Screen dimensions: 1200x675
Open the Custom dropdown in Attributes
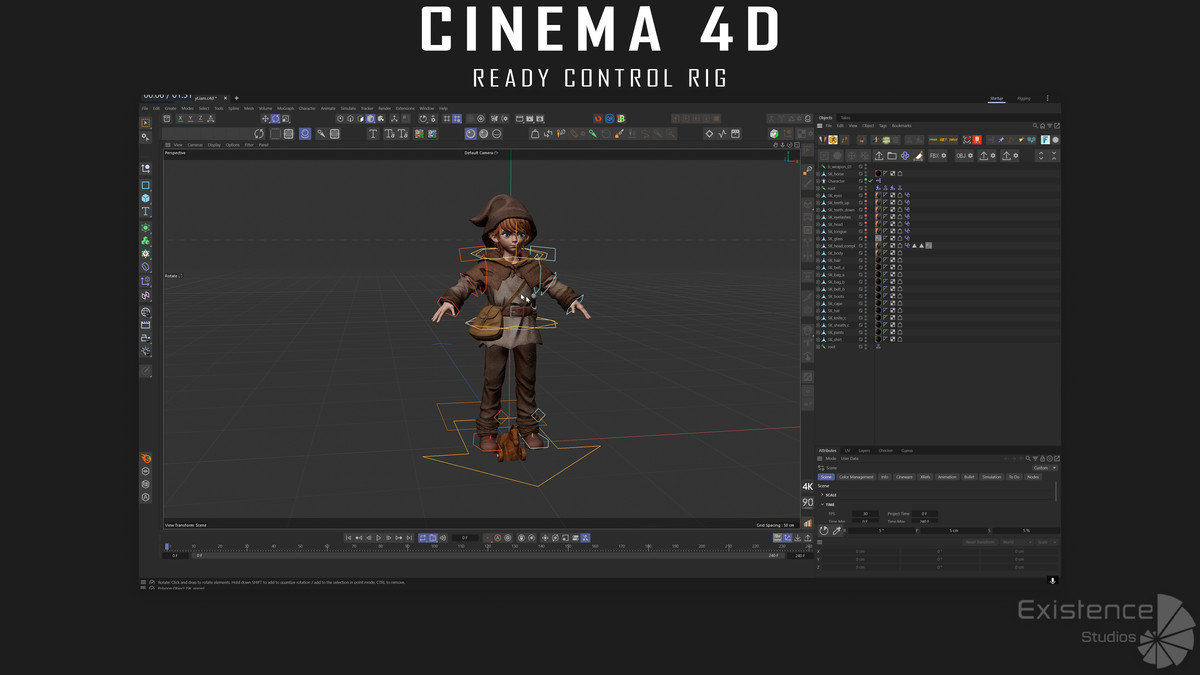coord(1045,468)
